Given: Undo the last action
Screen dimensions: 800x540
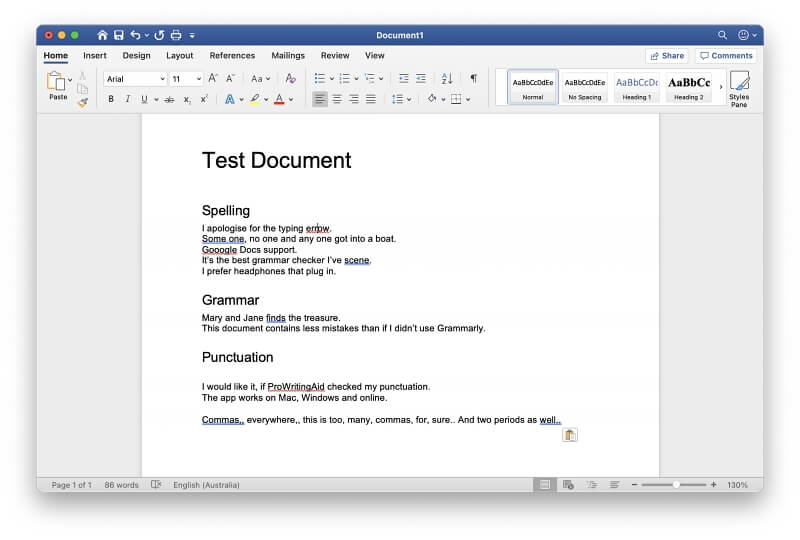Looking at the screenshot, I should (x=135, y=35).
